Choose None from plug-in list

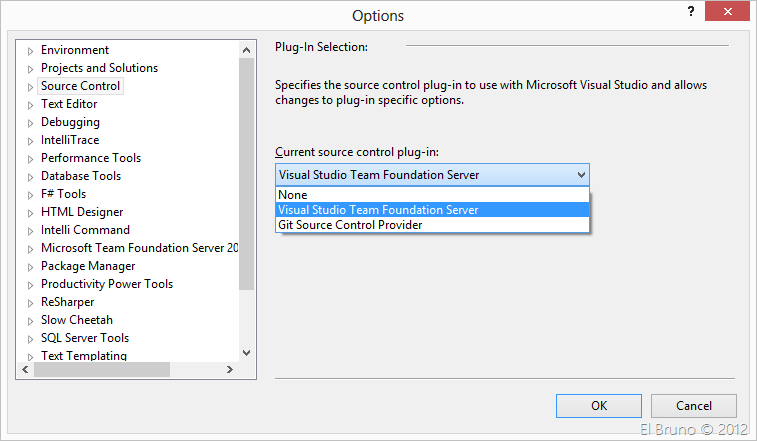point(293,195)
